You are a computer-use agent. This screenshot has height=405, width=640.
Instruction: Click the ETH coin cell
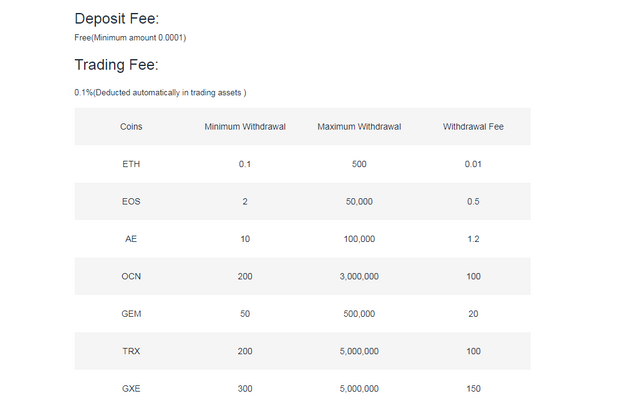point(131,164)
